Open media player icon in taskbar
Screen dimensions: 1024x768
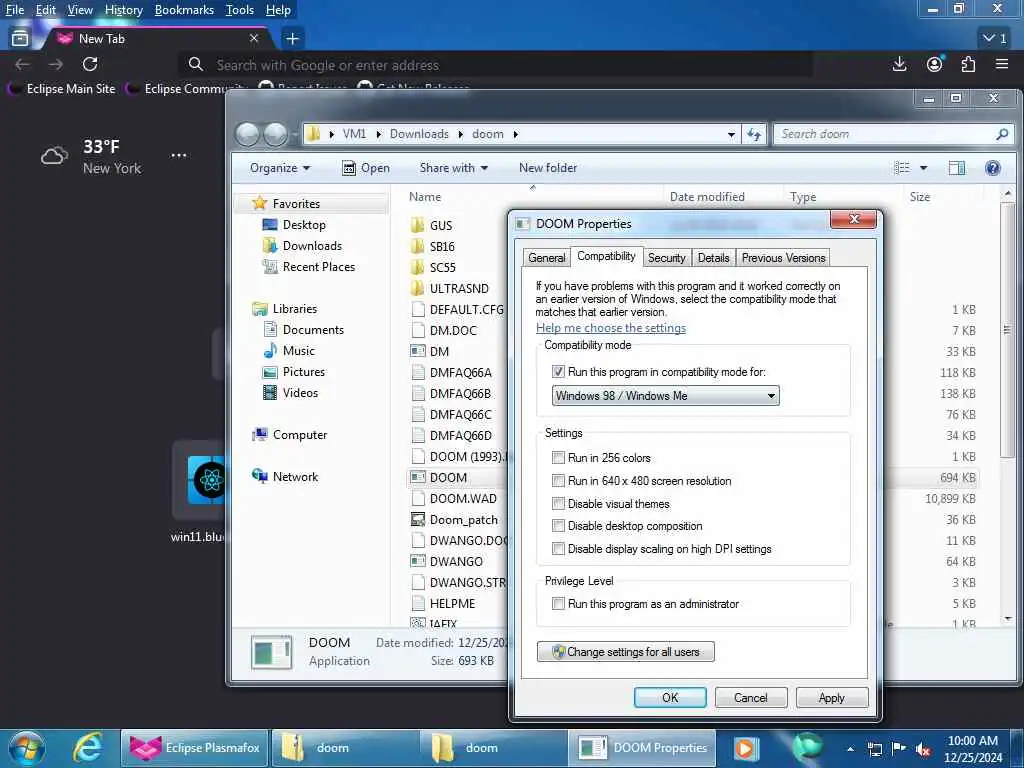tap(744, 748)
